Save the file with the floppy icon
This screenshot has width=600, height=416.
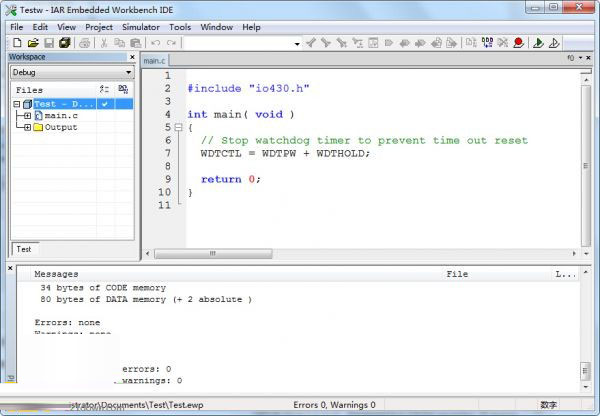(49, 43)
